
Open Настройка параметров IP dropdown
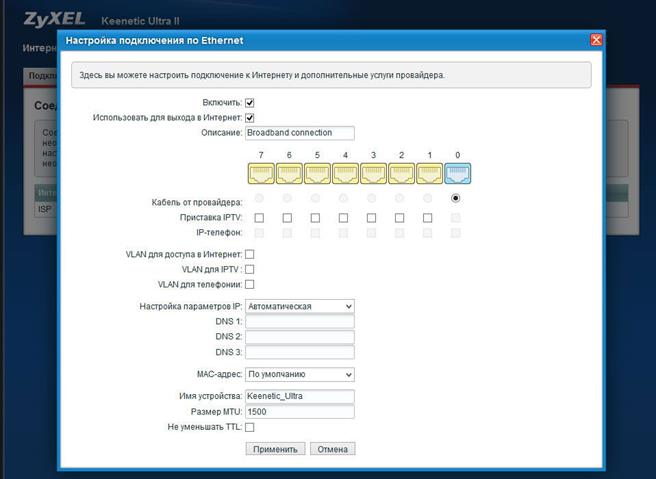tap(300, 306)
